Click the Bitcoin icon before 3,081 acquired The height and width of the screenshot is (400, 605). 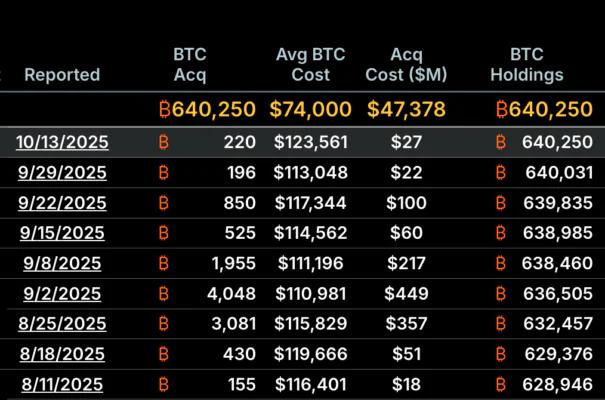164,324
